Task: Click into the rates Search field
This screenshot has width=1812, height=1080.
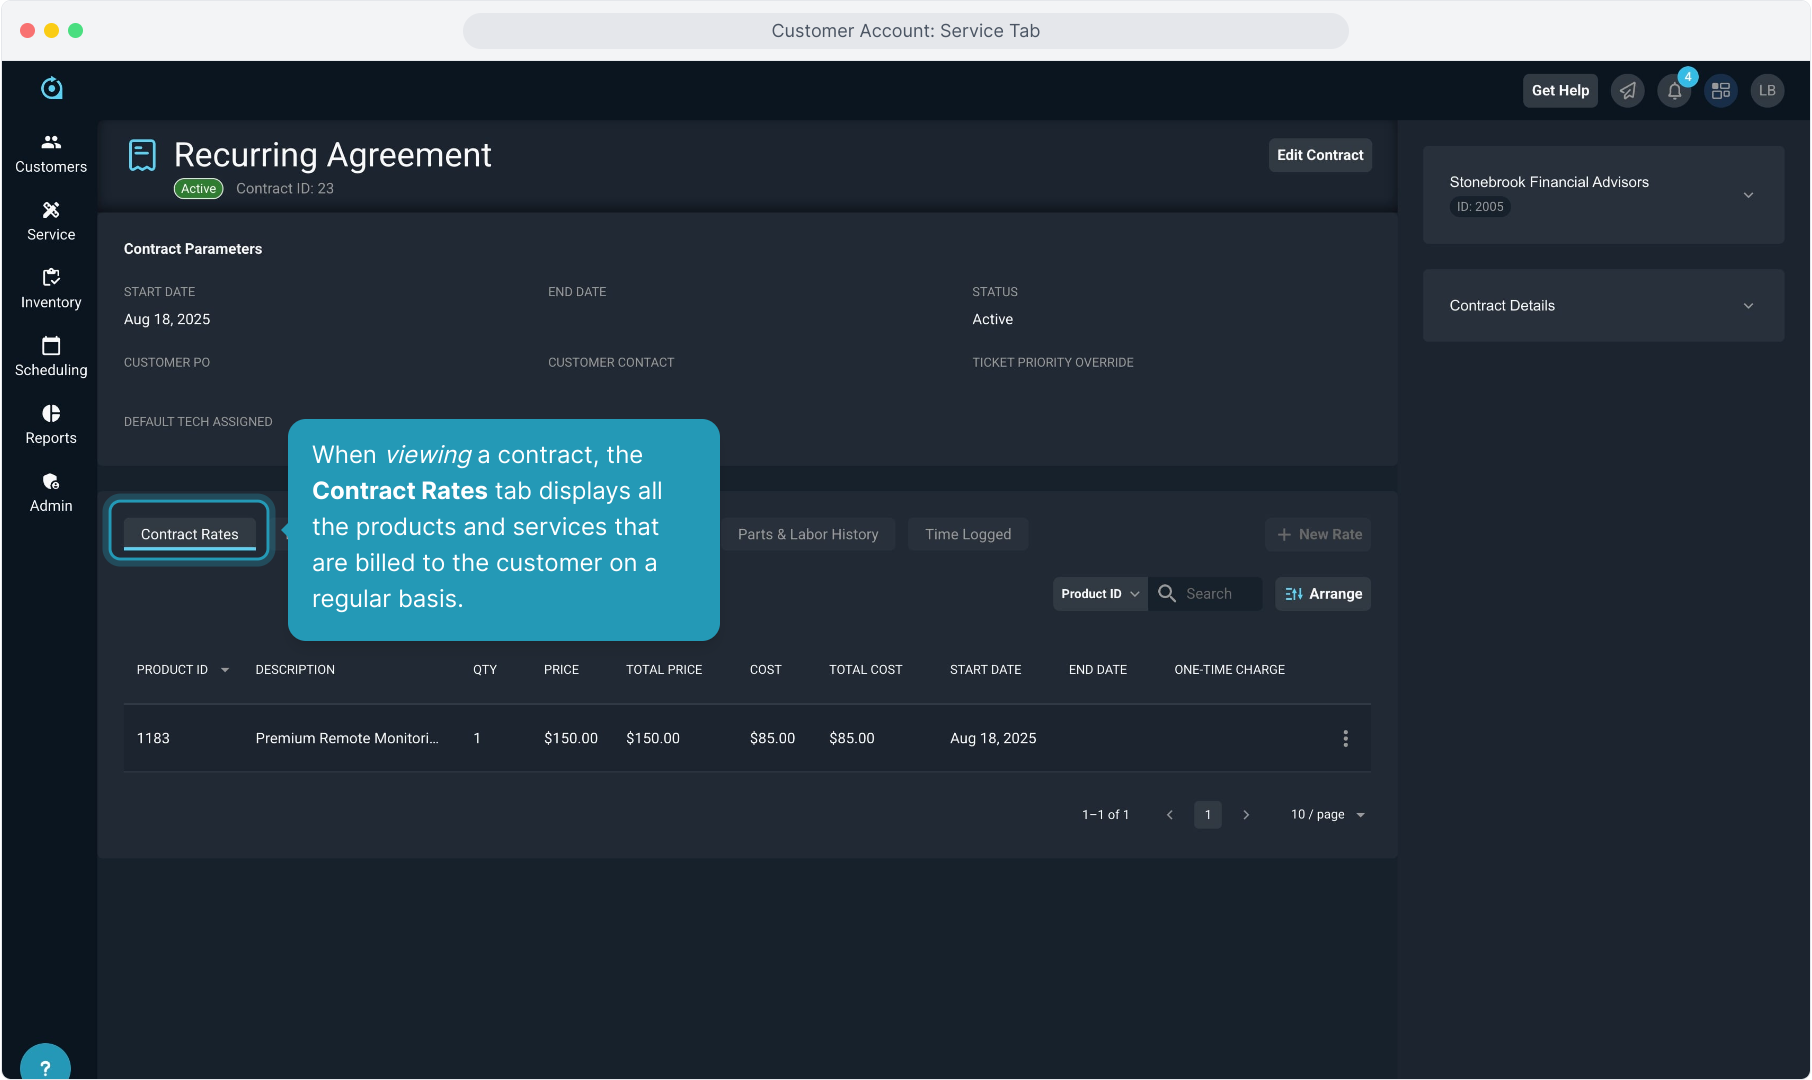Action: (x=1217, y=594)
